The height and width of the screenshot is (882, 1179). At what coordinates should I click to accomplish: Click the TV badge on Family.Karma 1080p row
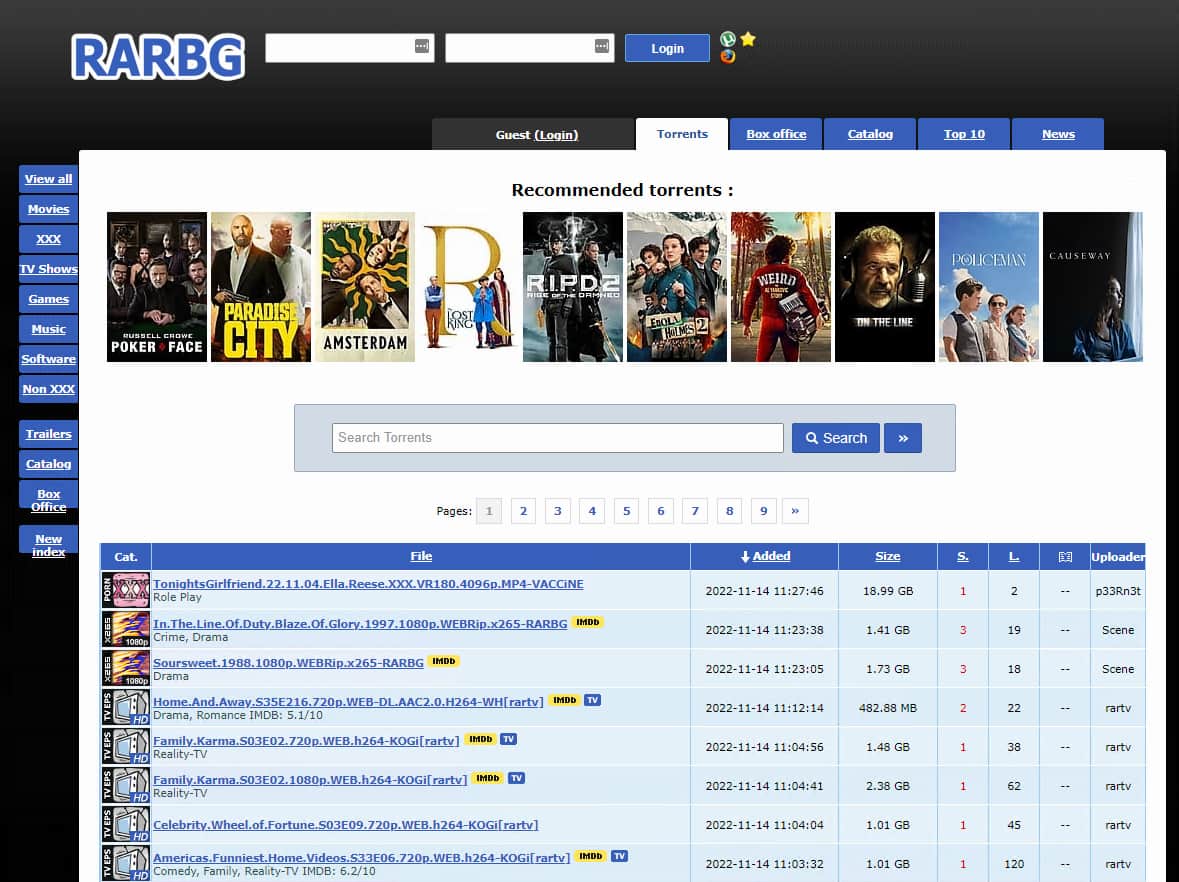click(516, 778)
